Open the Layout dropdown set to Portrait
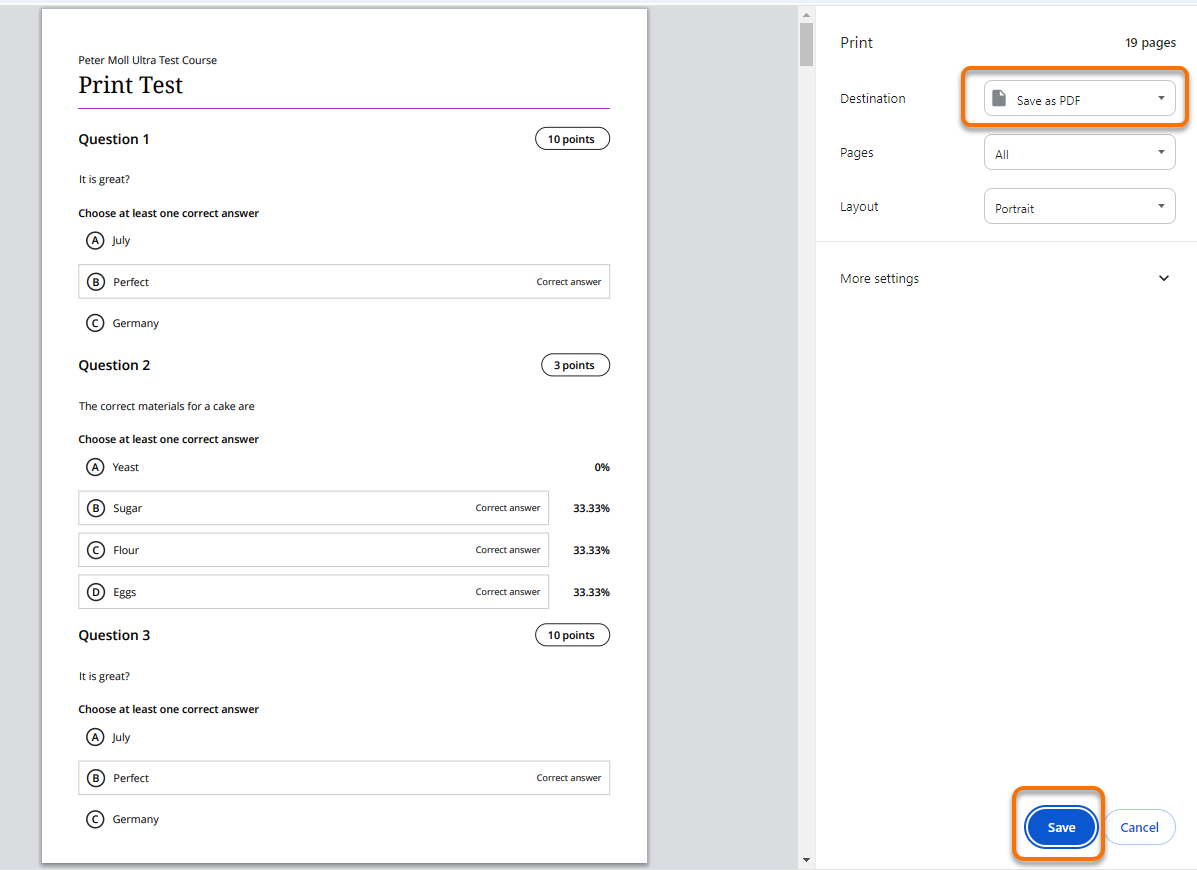Screen dimensions: 1197x870 tap(1079, 207)
